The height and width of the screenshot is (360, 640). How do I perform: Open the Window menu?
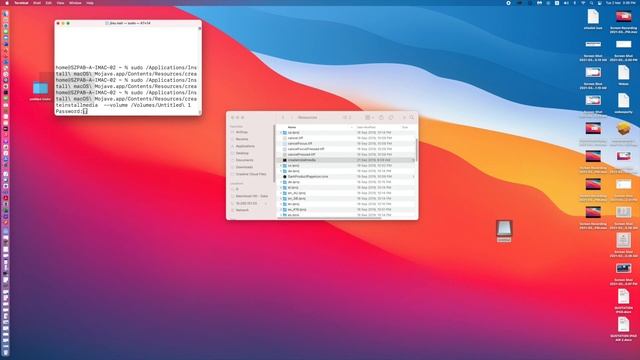75,3
